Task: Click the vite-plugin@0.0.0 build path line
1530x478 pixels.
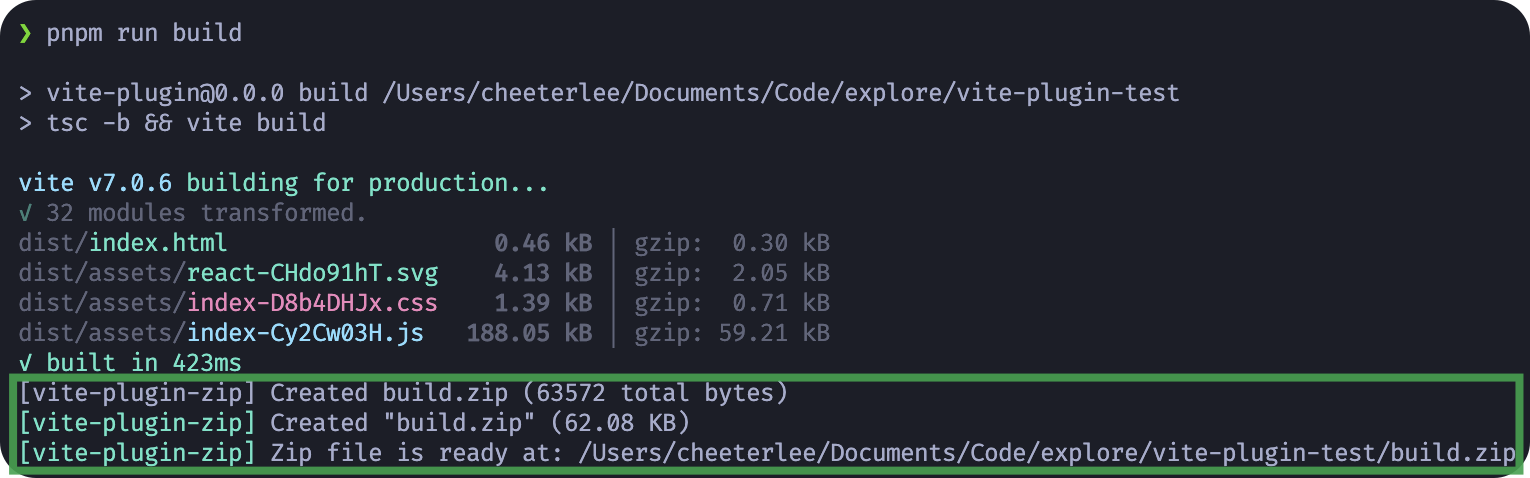Action: [599, 93]
